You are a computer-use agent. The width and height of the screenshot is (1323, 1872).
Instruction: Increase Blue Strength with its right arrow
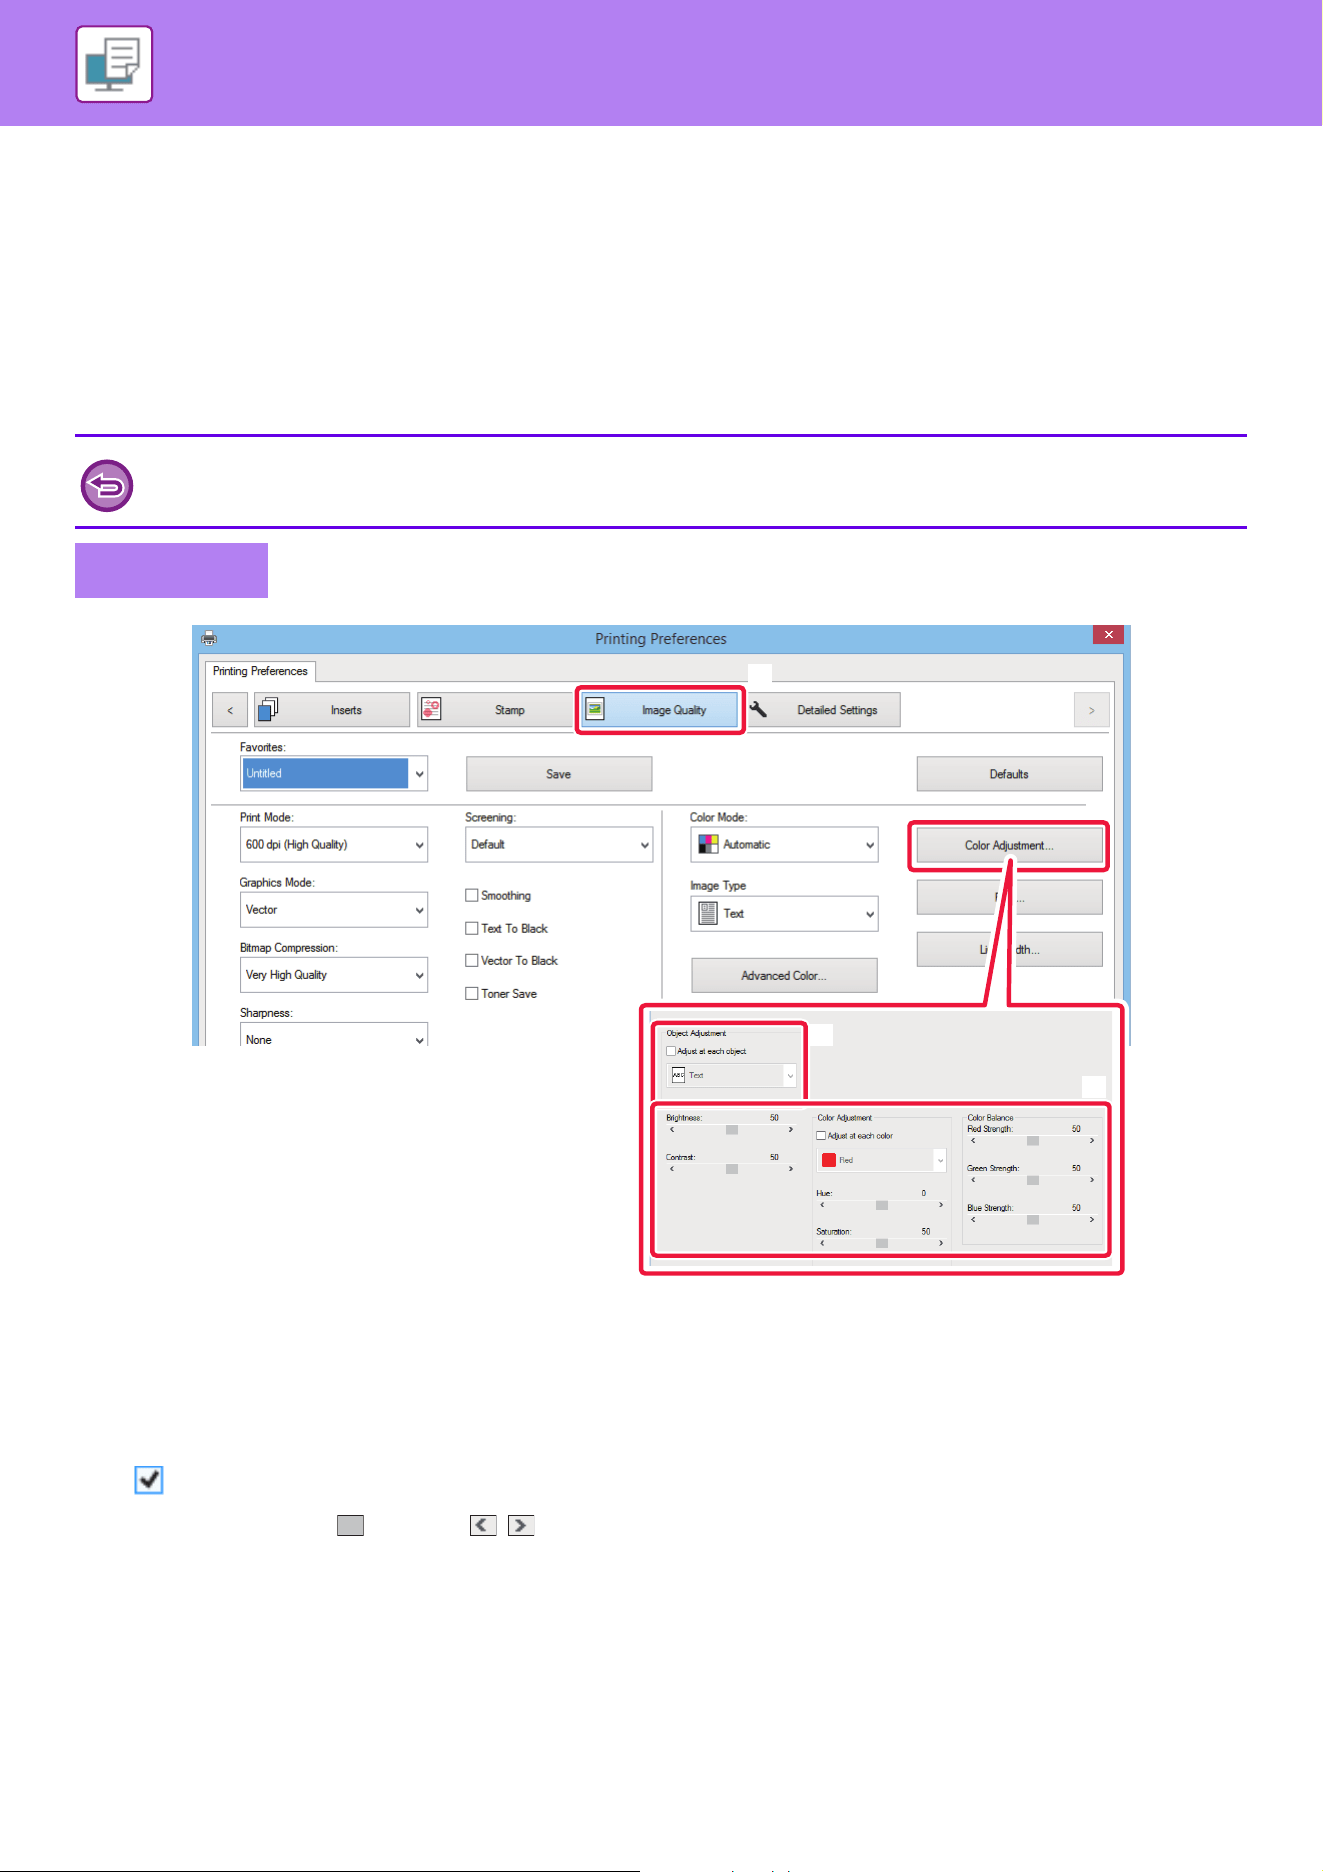coord(1091,1220)
